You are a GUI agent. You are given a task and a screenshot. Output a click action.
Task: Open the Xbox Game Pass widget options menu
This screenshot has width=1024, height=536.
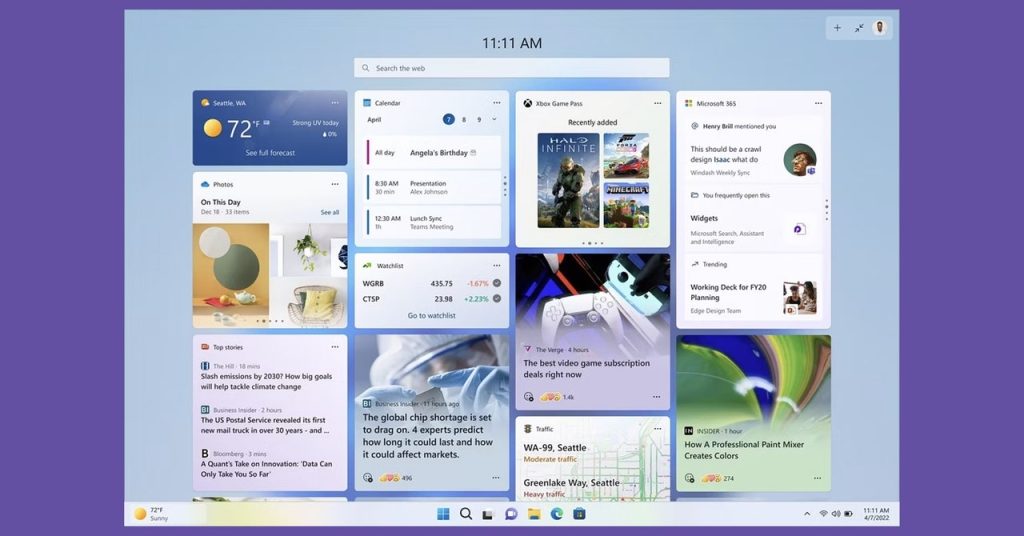point(657,103)
